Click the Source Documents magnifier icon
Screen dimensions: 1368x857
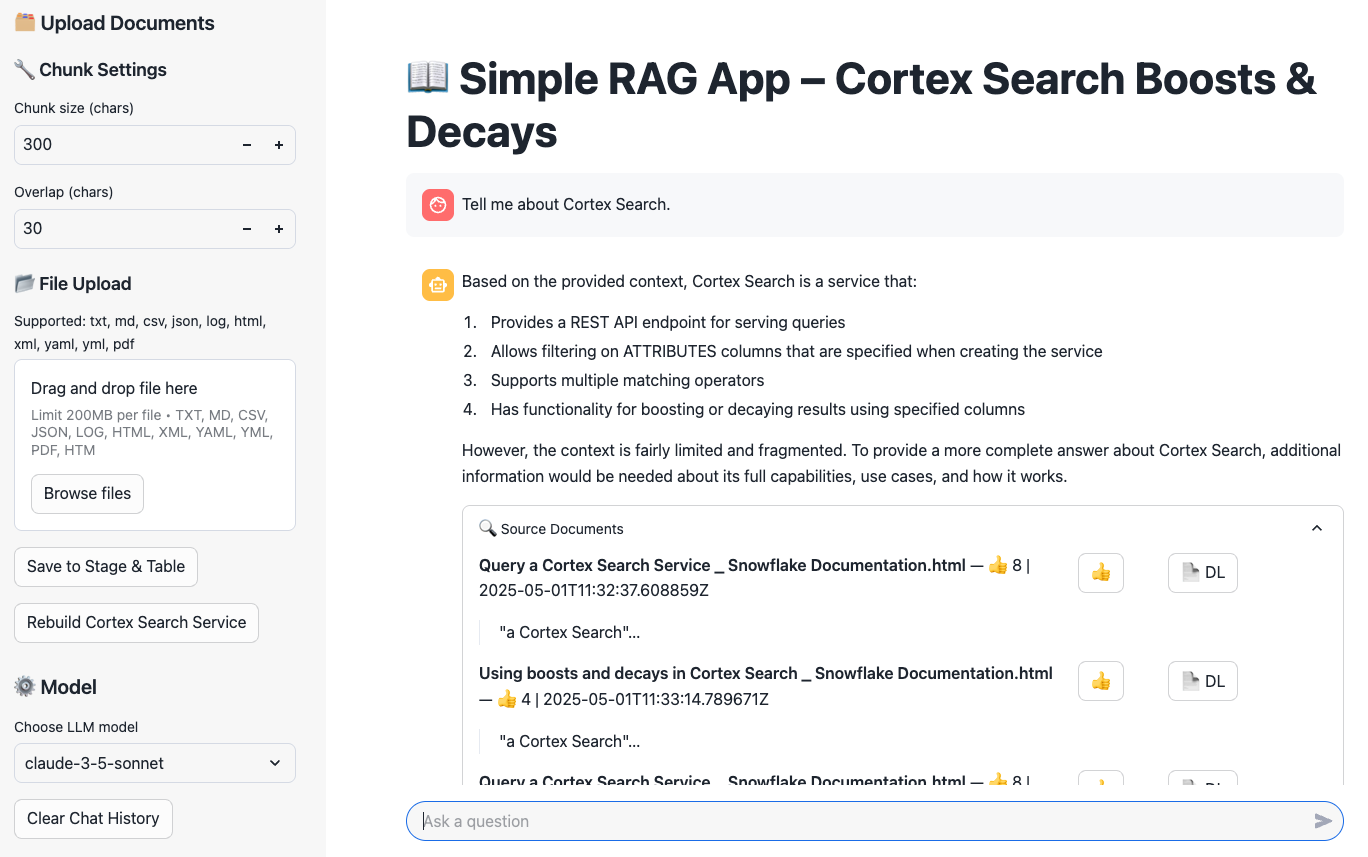coord(488,528)
